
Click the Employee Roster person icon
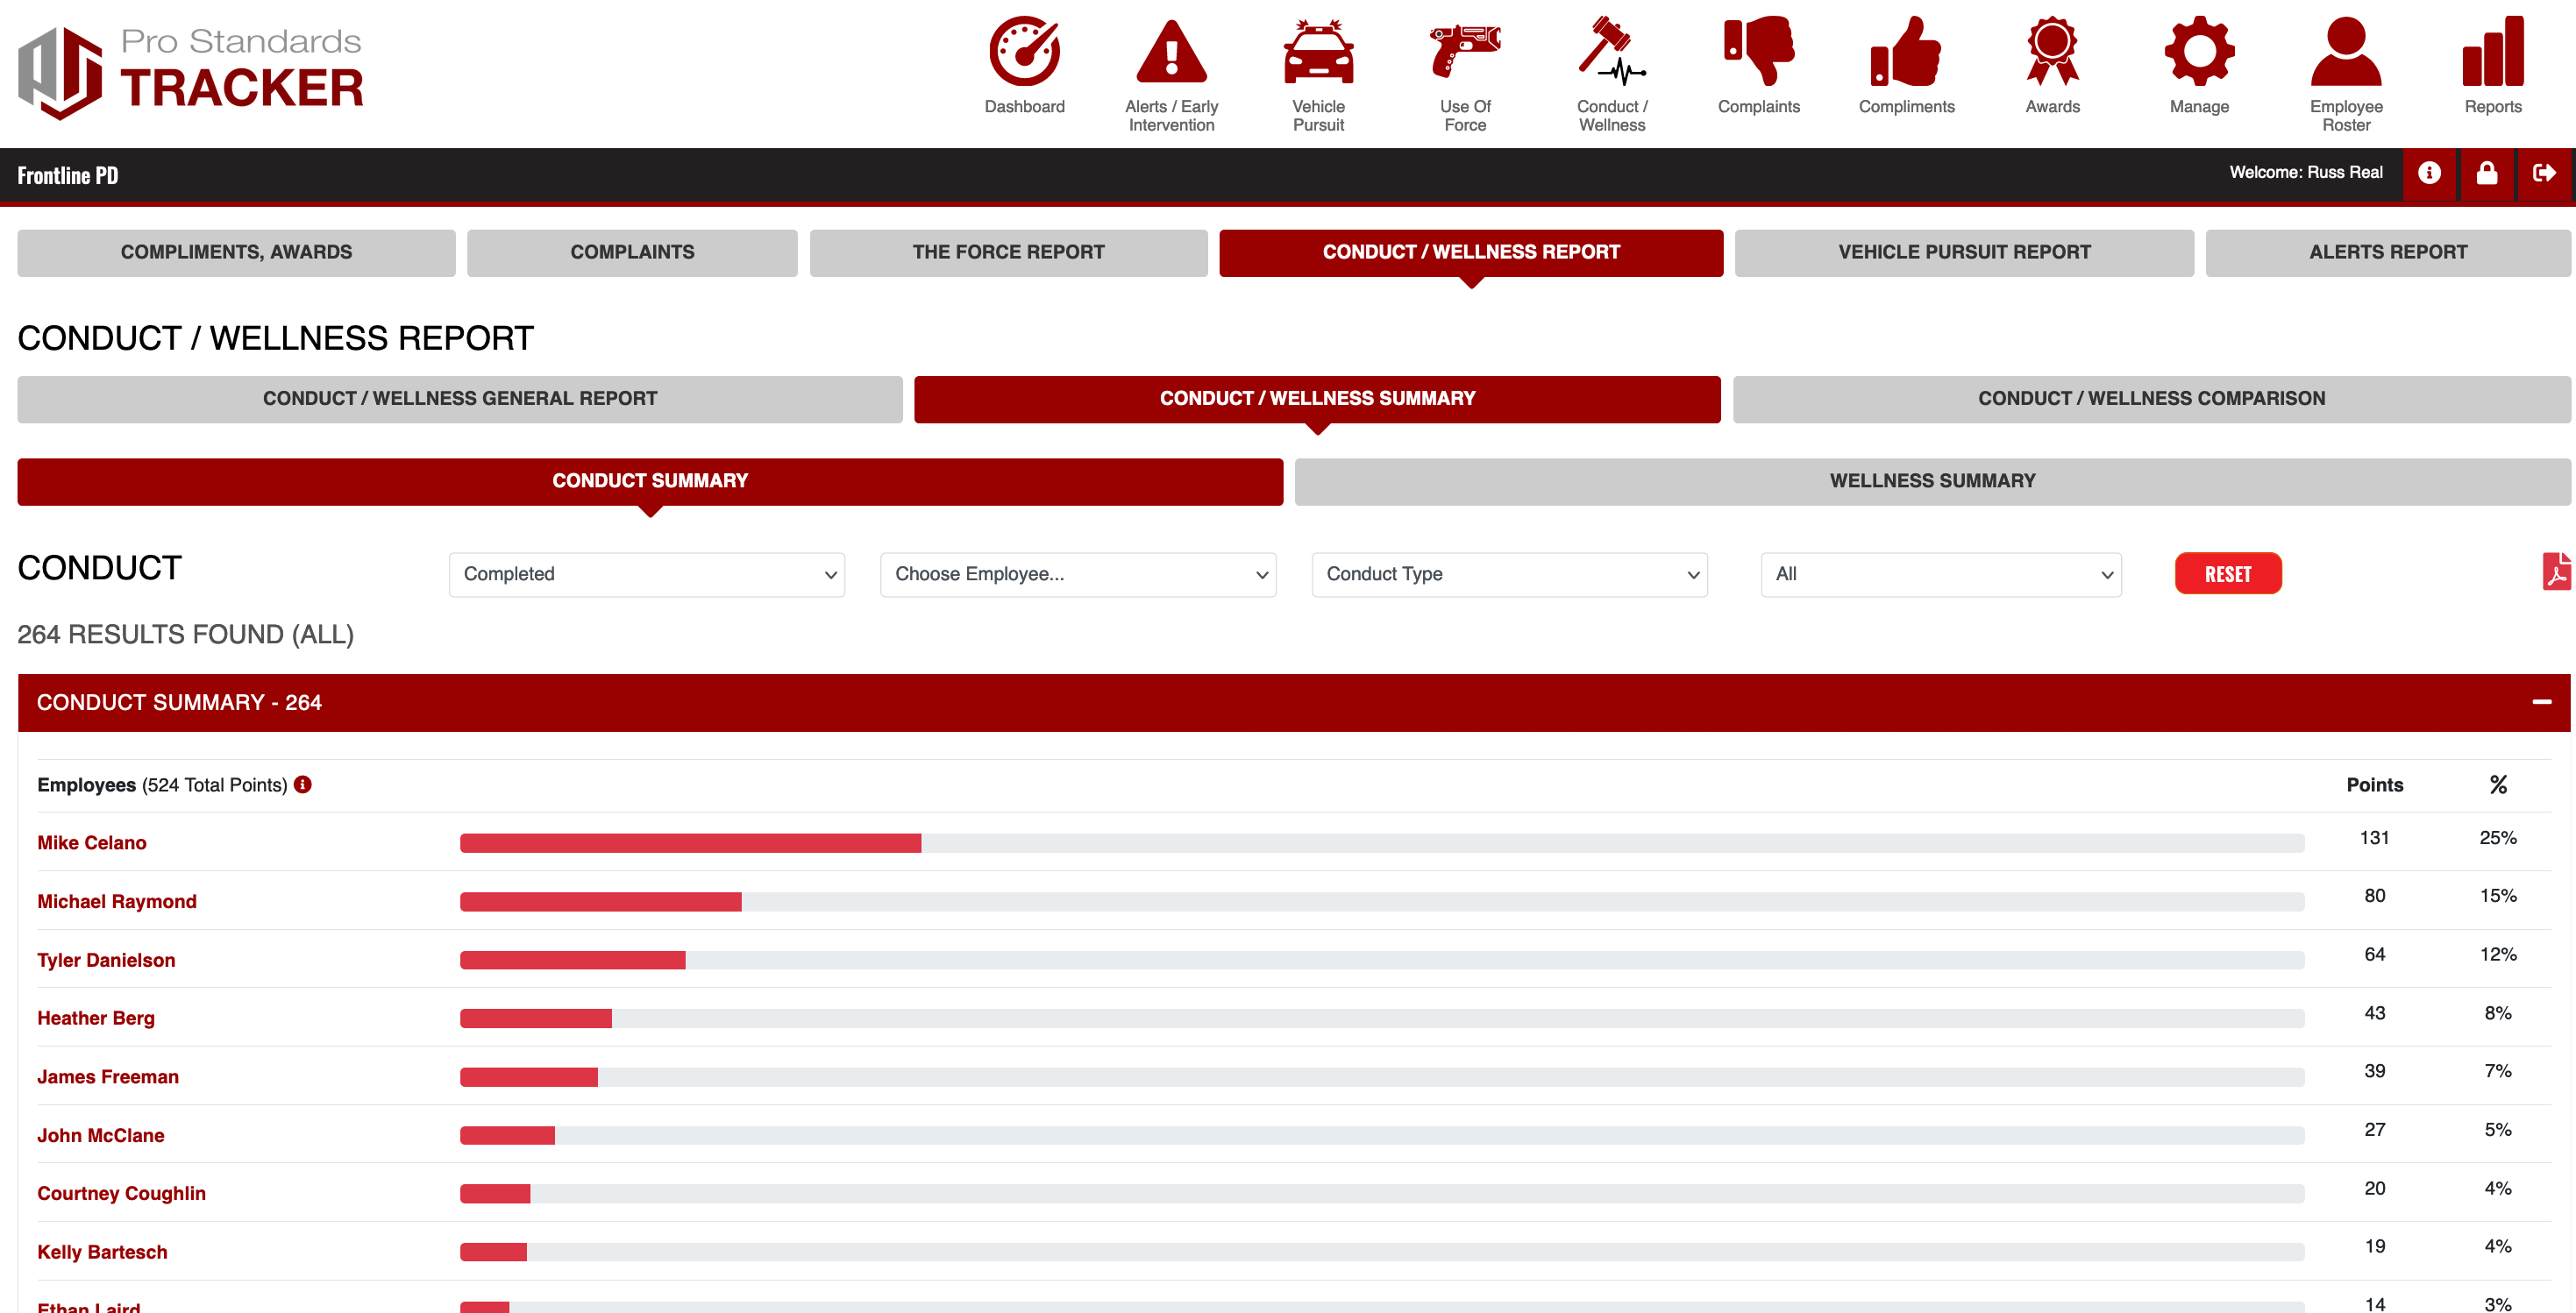(2345, 52)
